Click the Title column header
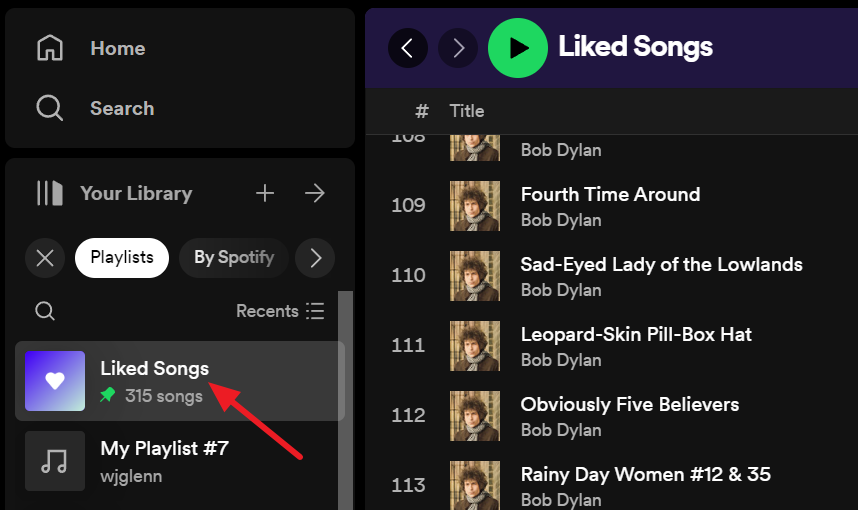Image resolution: width=858 pixels, height=510 pixels. click(x=467, y=111)
